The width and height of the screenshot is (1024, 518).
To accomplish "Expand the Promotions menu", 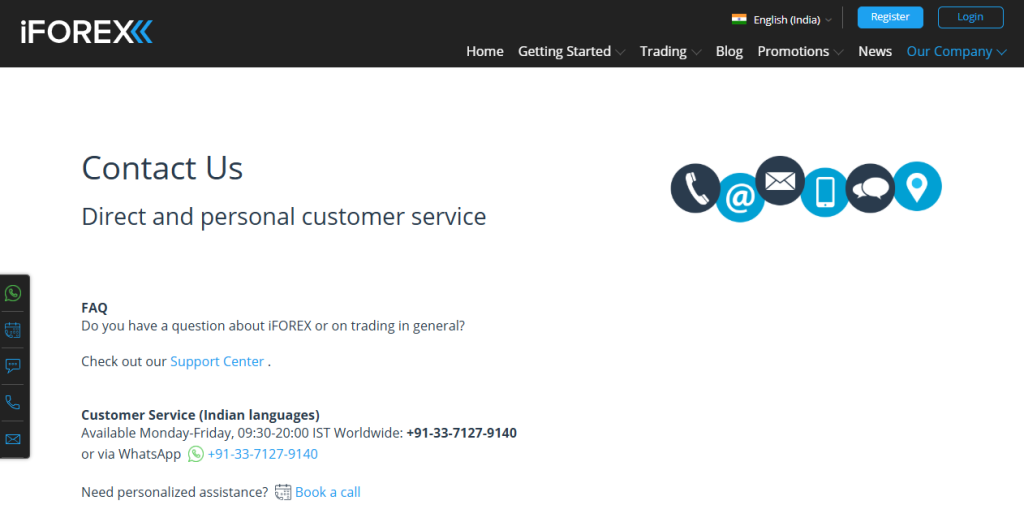I will [x=800, y=51].
